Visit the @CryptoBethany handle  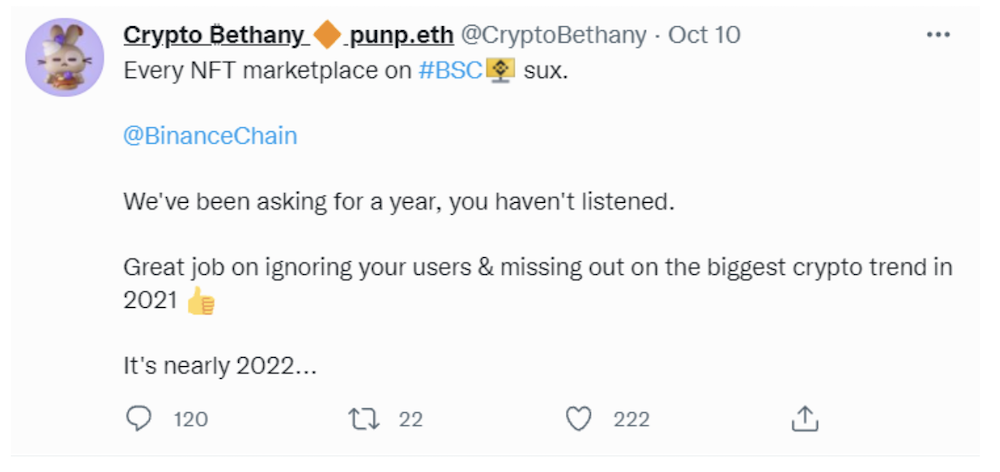pyautogui.click(x=553, y=36)
